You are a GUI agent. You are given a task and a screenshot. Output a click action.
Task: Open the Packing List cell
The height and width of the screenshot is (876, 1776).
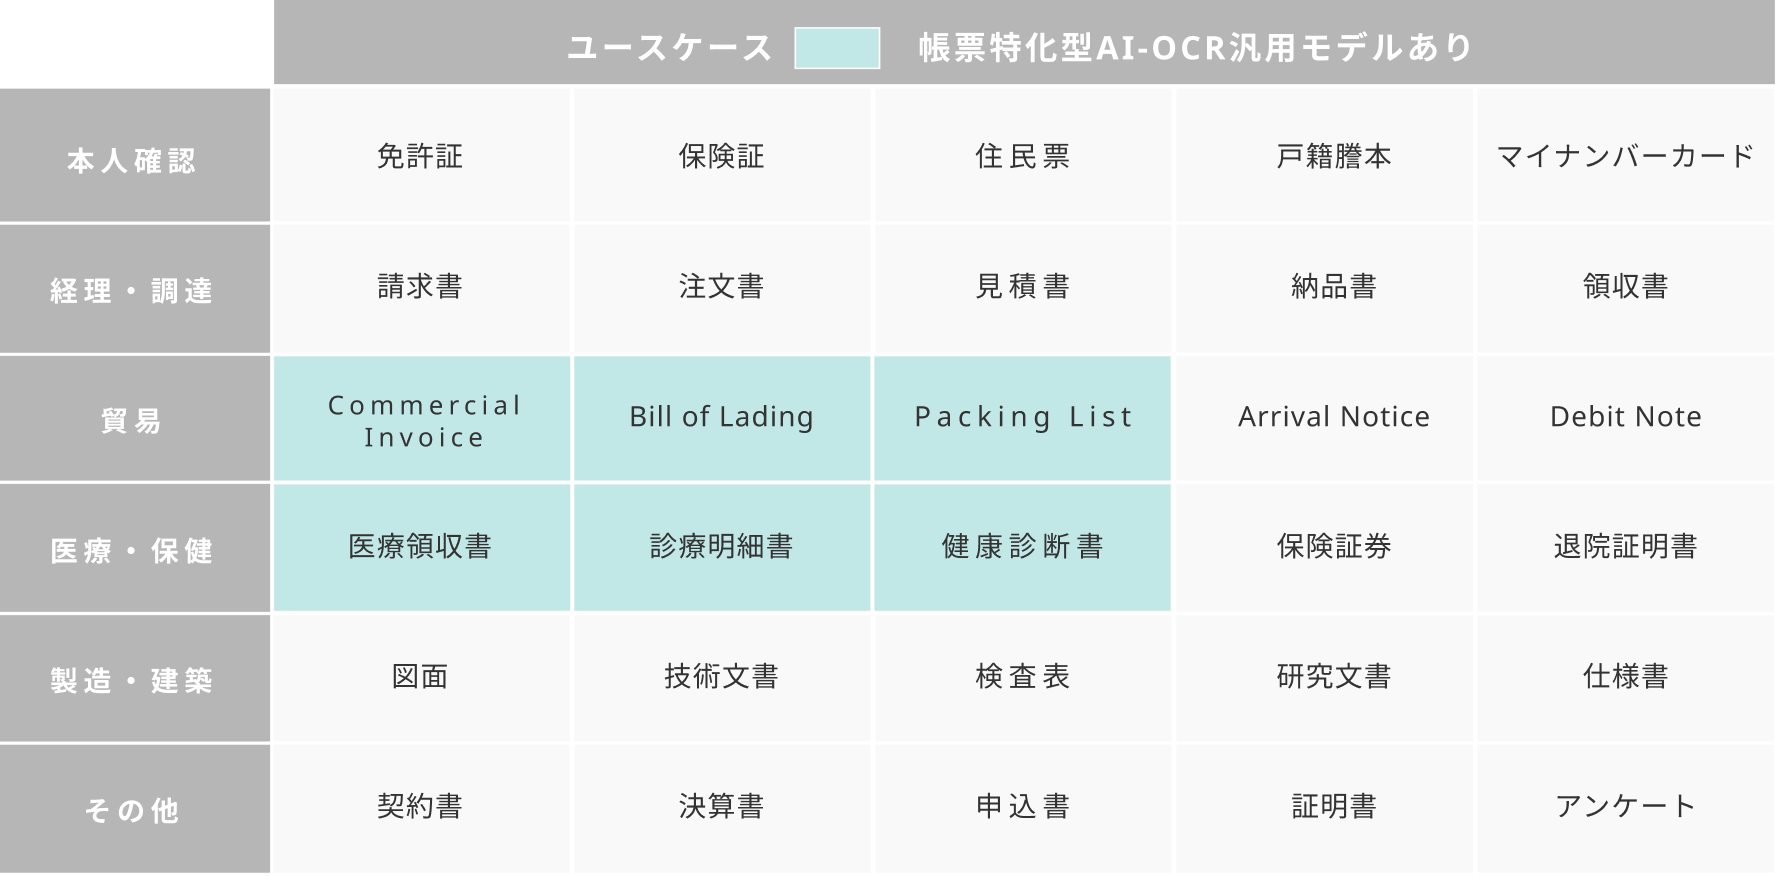click(x=1023, y=417)
